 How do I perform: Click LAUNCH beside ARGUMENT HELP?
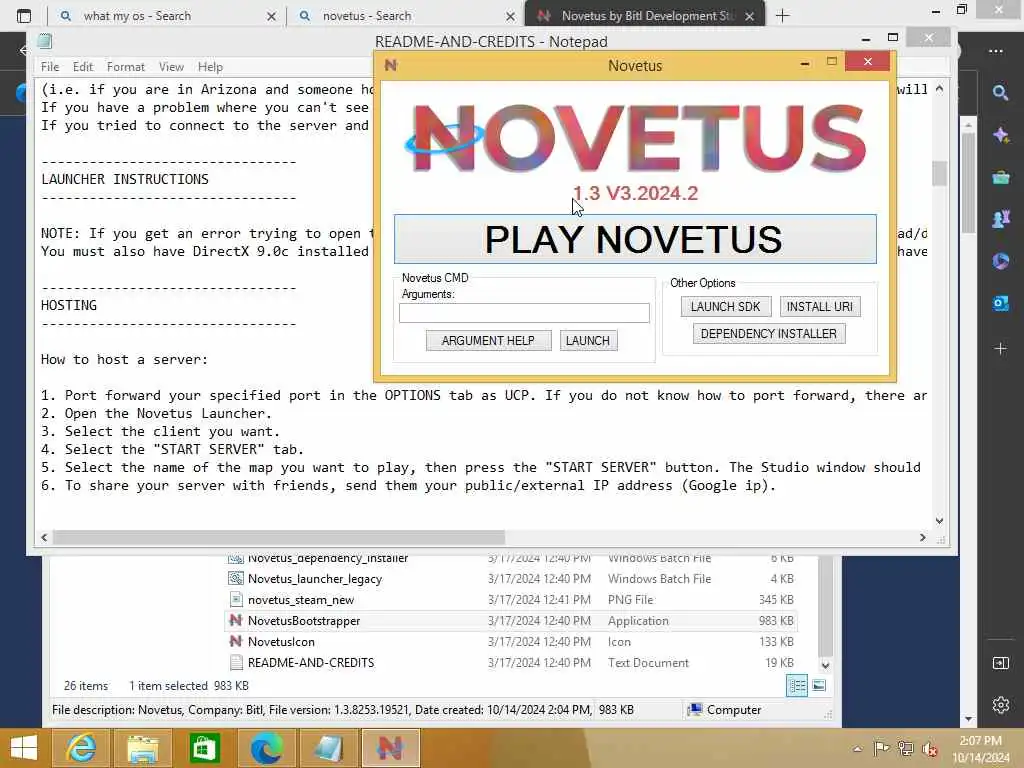[x=588, y=340]
